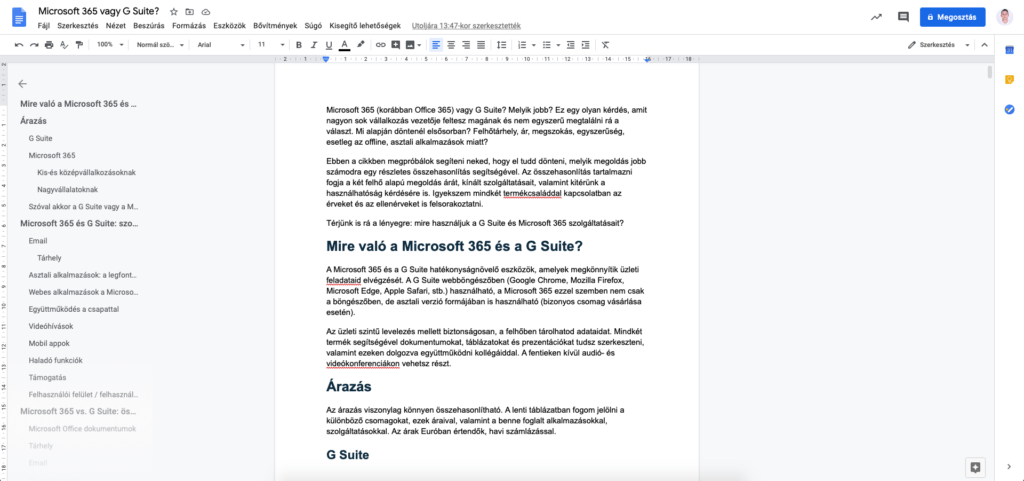Align text to the right
The width and height of the screenshot is (1024, 481).
coord(466,45)
